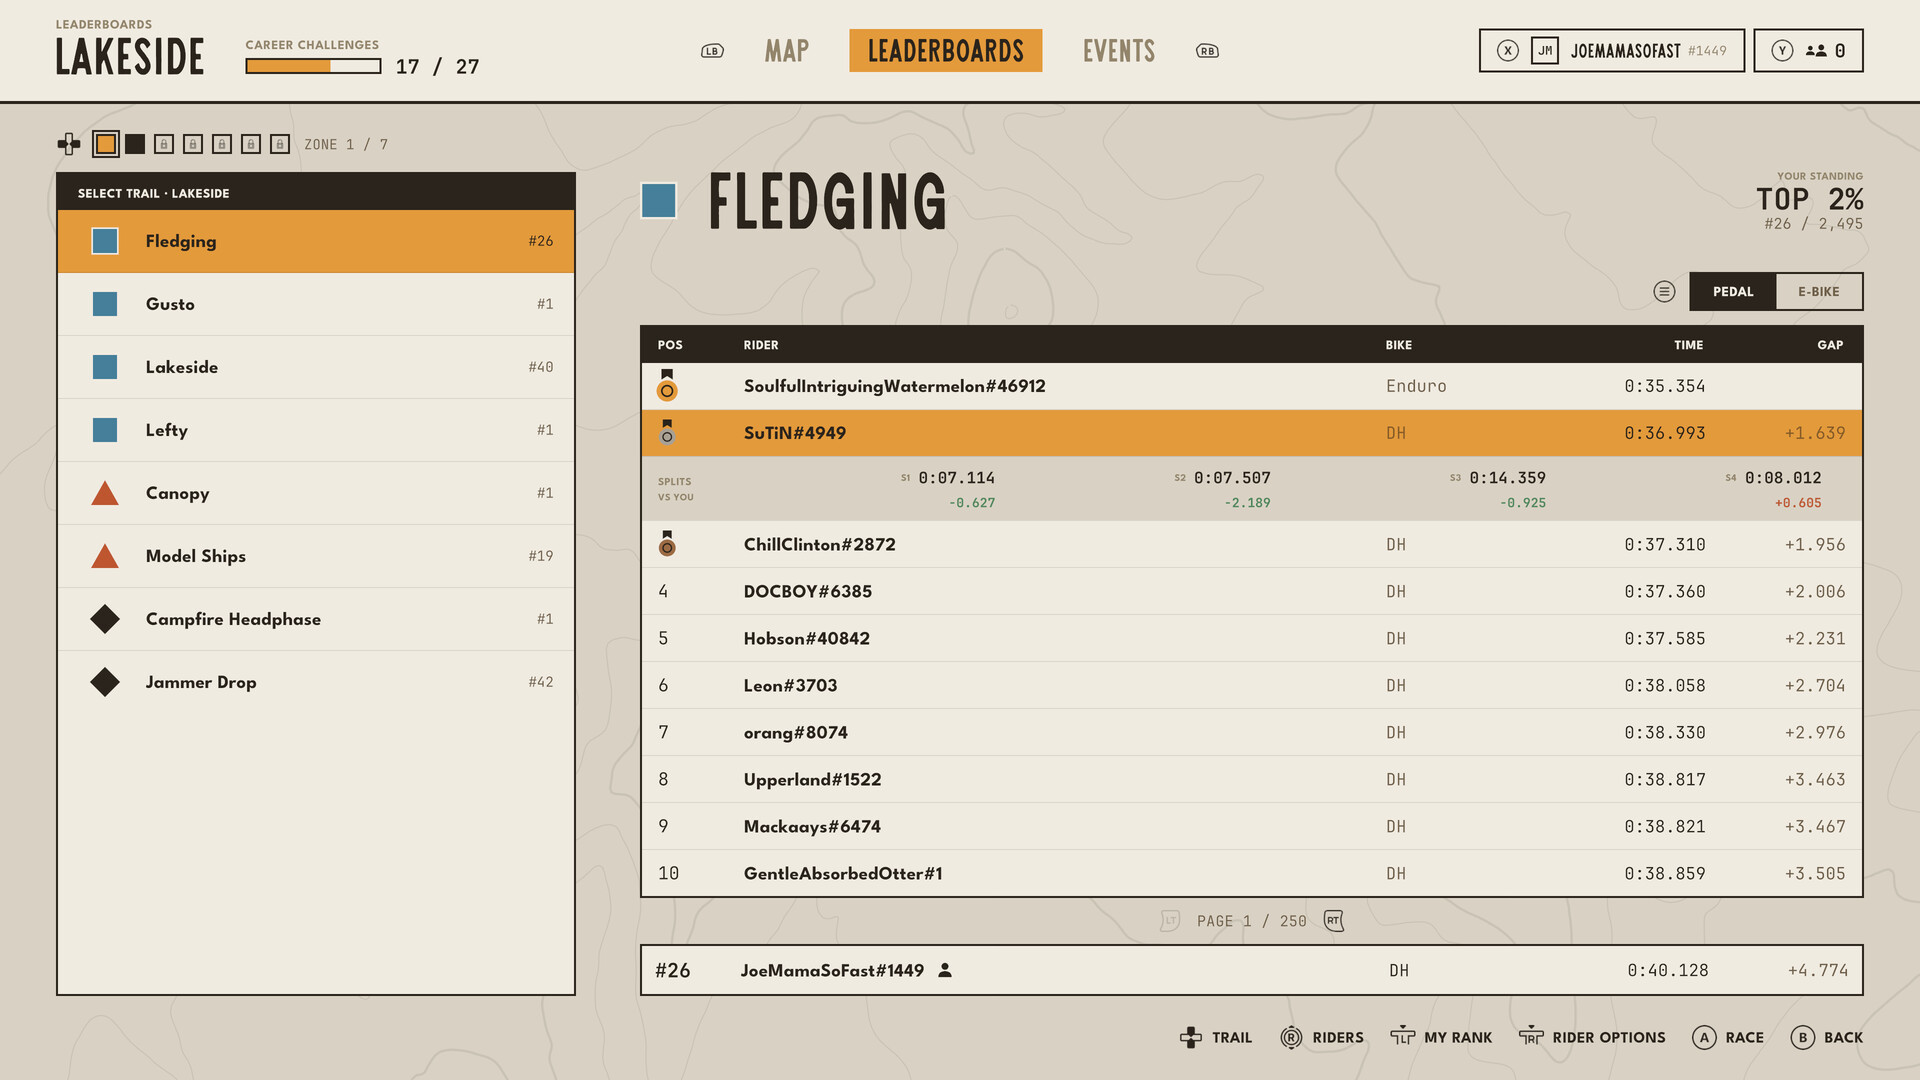Click black diamond icon of Jammer Drop
The width and height of the screenshot is (1920, 1080).
click(x=105, y=682)
